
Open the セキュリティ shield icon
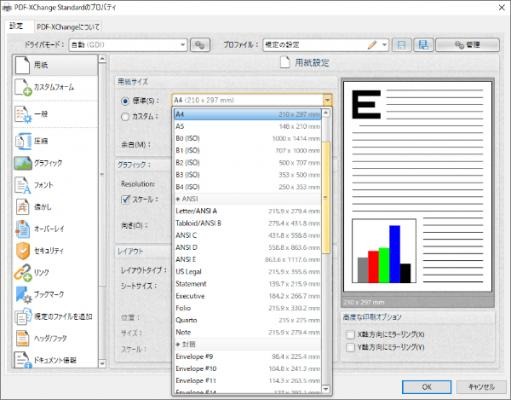(x=23, y=251)
